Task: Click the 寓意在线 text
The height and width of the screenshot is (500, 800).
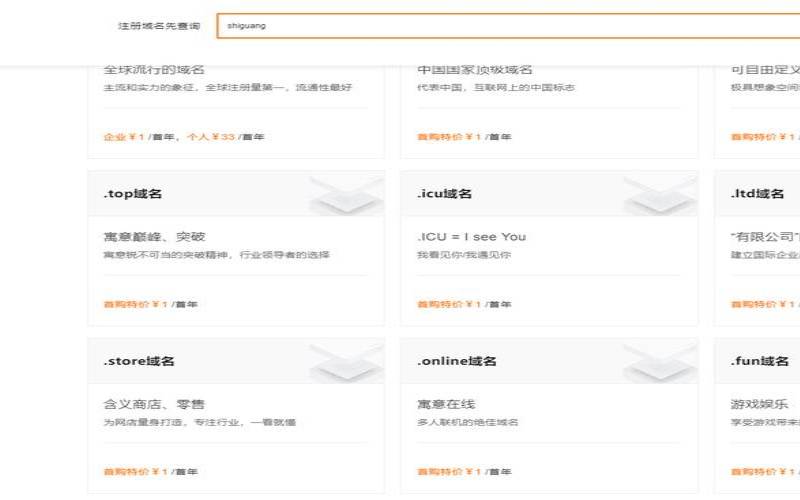Action: 446,404
